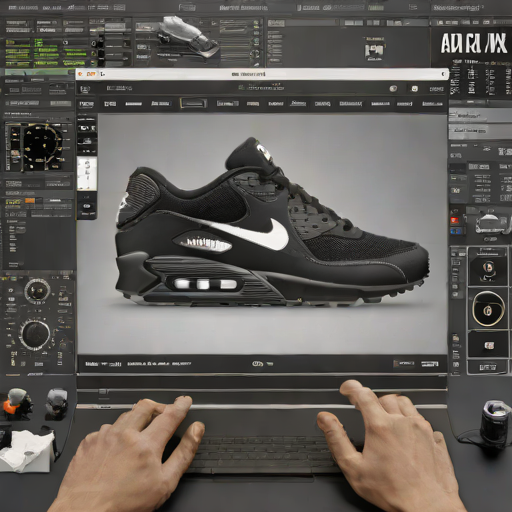Click the black sneaker image in the main canvas
Screen dimensions: 512x512
click(x=272, y=223)
